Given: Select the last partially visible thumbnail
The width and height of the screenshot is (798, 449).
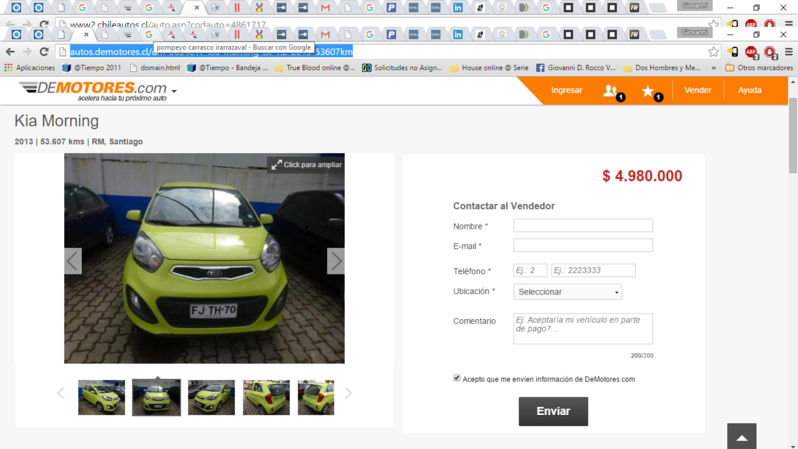Looking at the screenshot, I should click(316, 397).
